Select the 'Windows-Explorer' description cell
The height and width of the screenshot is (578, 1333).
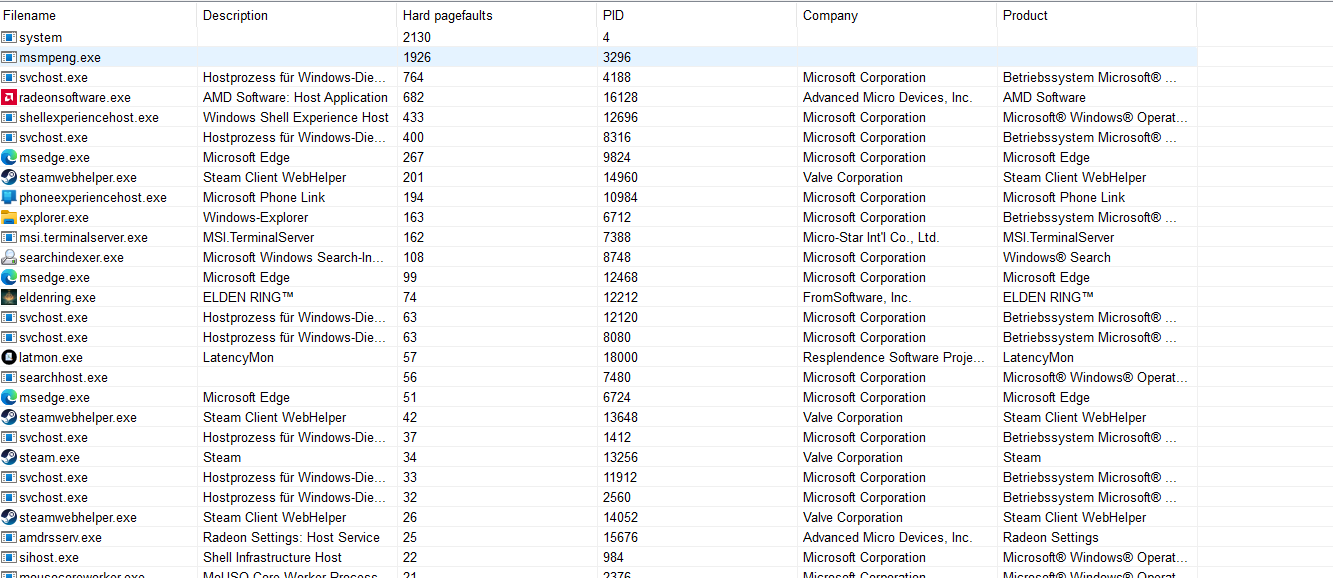pyautogui.click(x=256, y=217)
